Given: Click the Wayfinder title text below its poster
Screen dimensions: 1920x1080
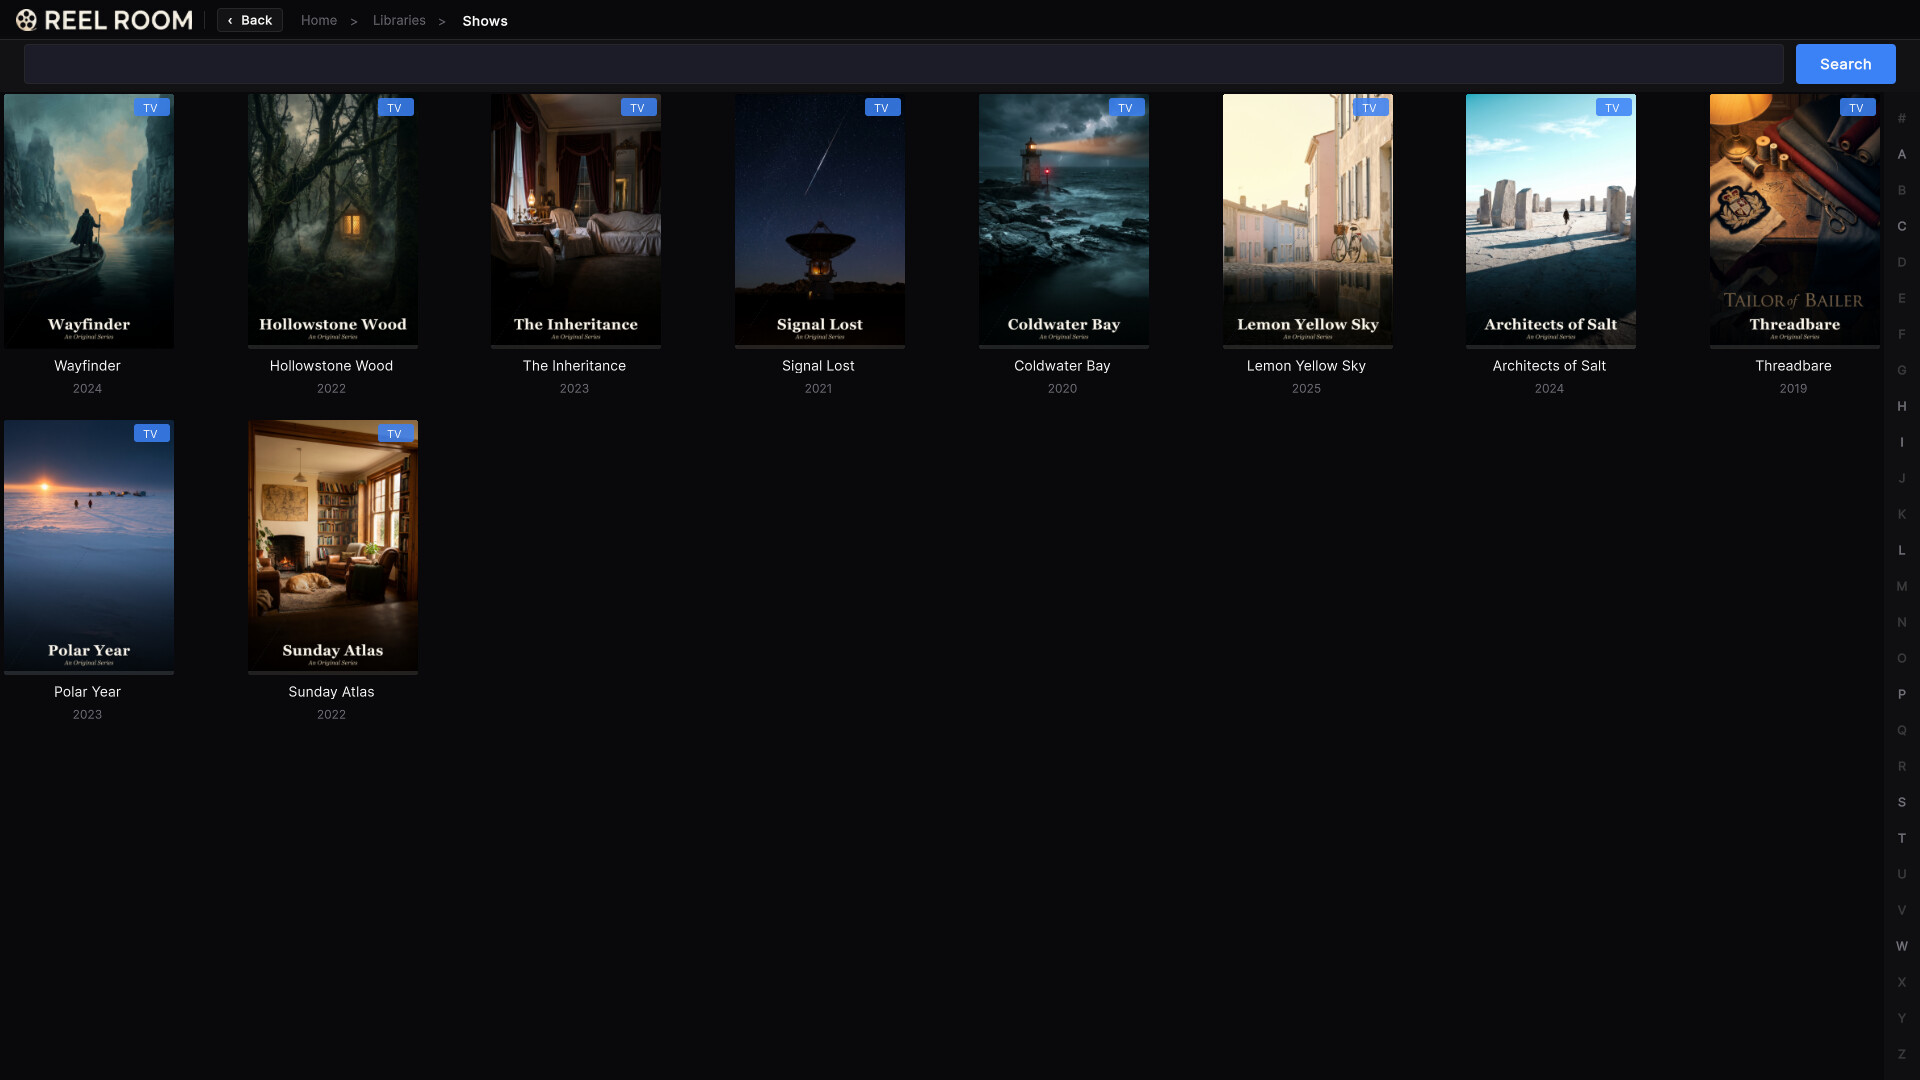Looking at the screenshot, I should point(87,366).
